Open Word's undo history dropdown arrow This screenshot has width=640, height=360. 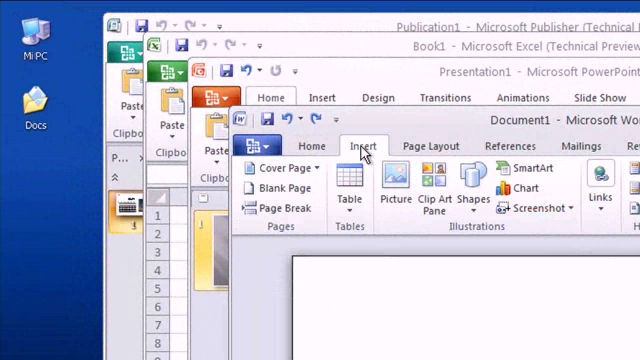click(x=300, y=119)
